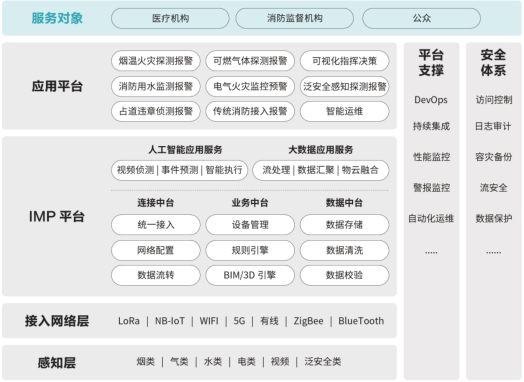Click 访问控制 text
The image size is (524, 382).
pyautogui.click(x=494, y=100)
